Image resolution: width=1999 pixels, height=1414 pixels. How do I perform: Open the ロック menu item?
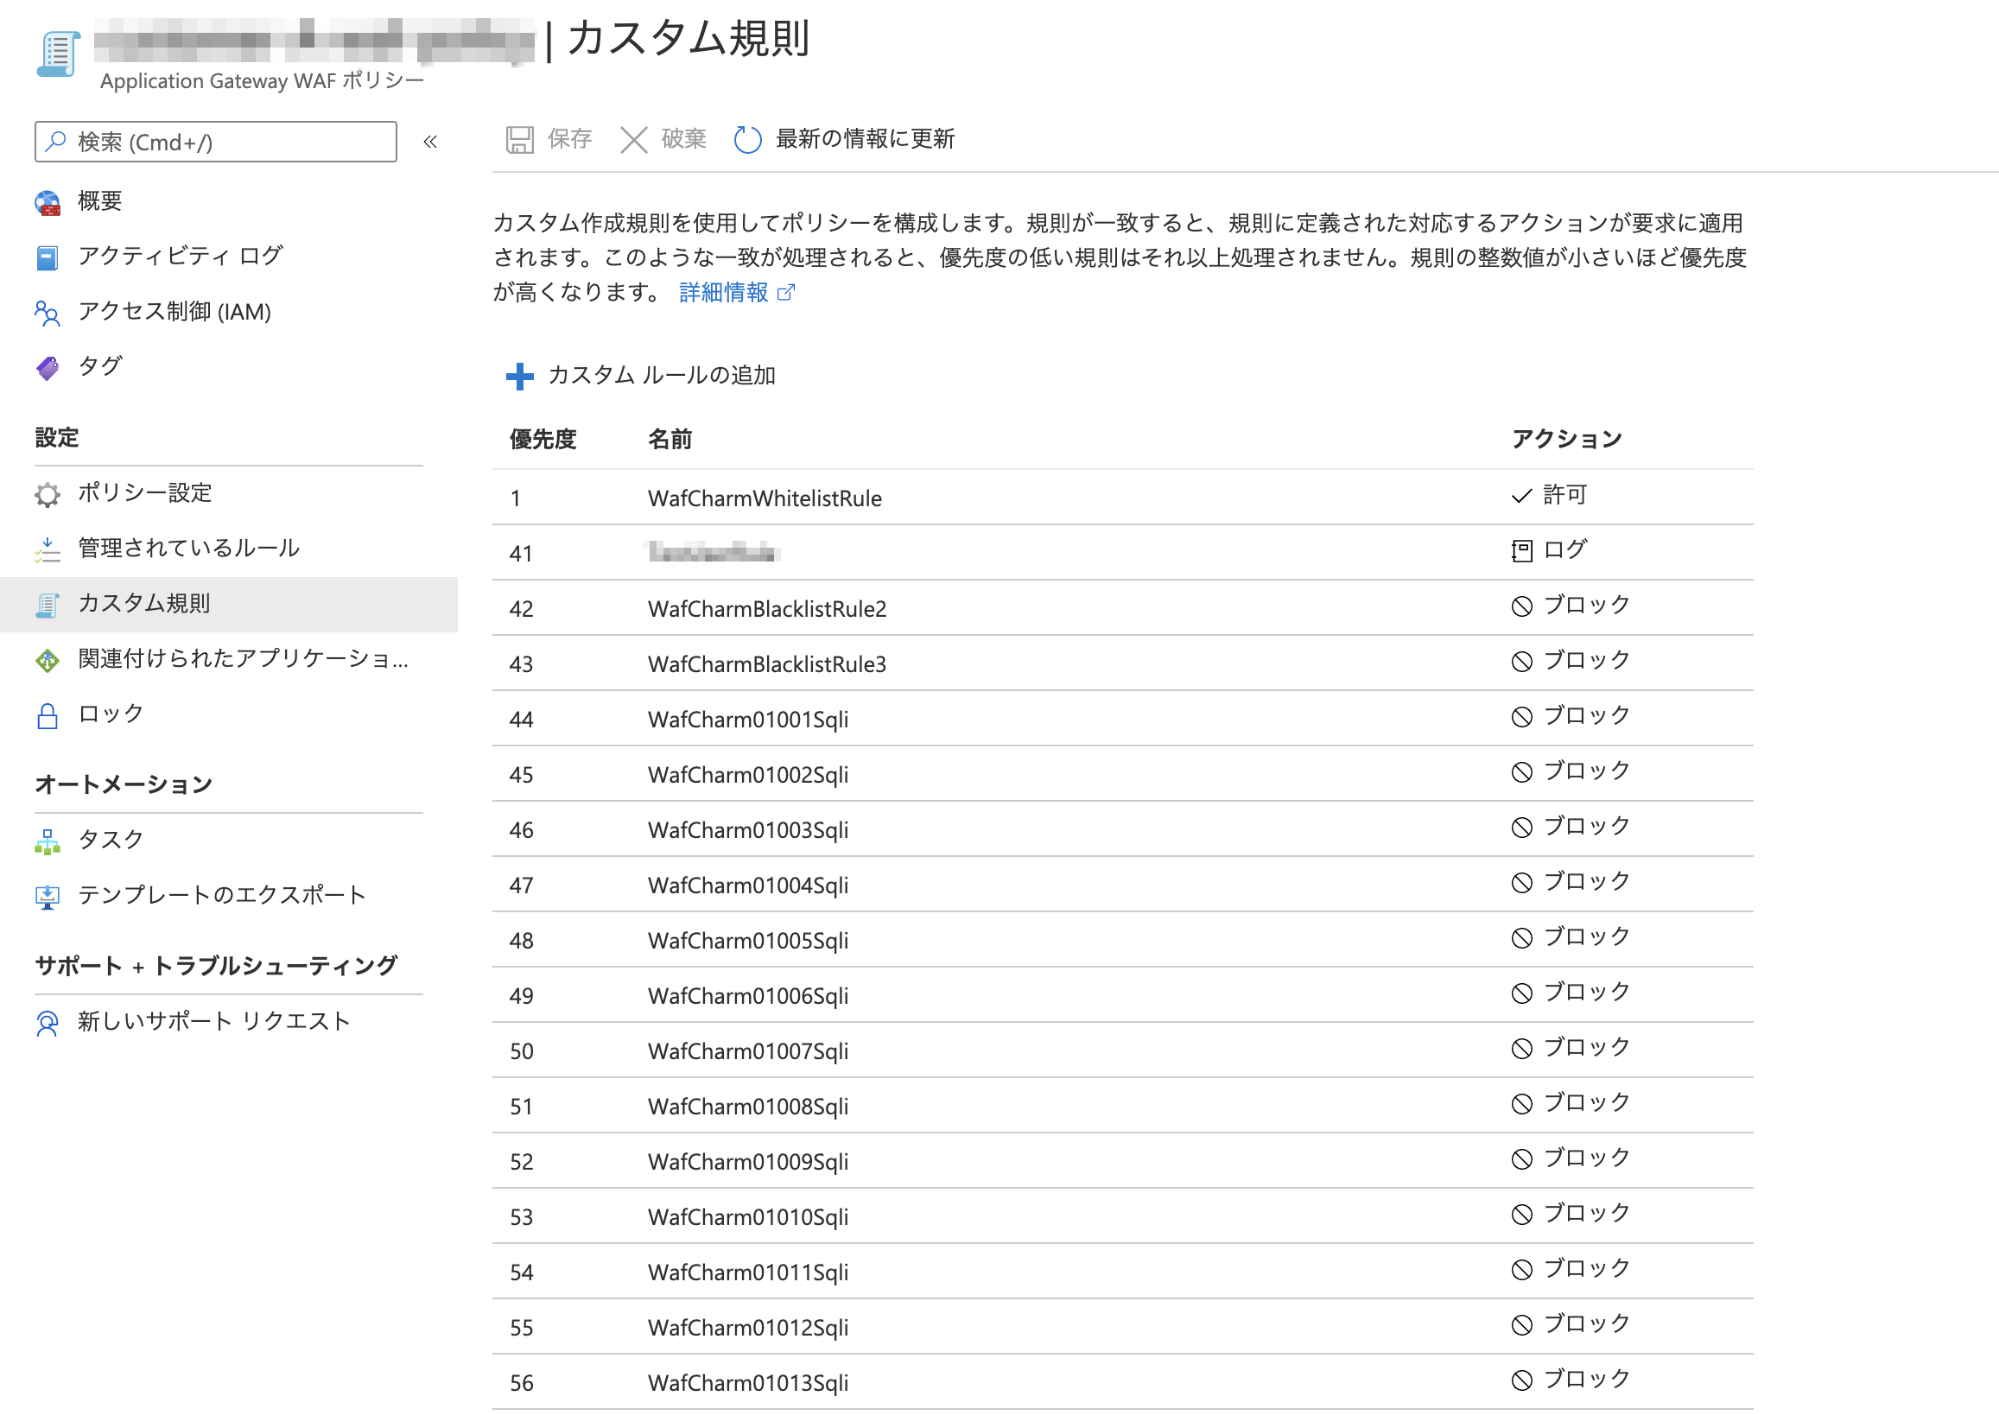tap(110, 714)
